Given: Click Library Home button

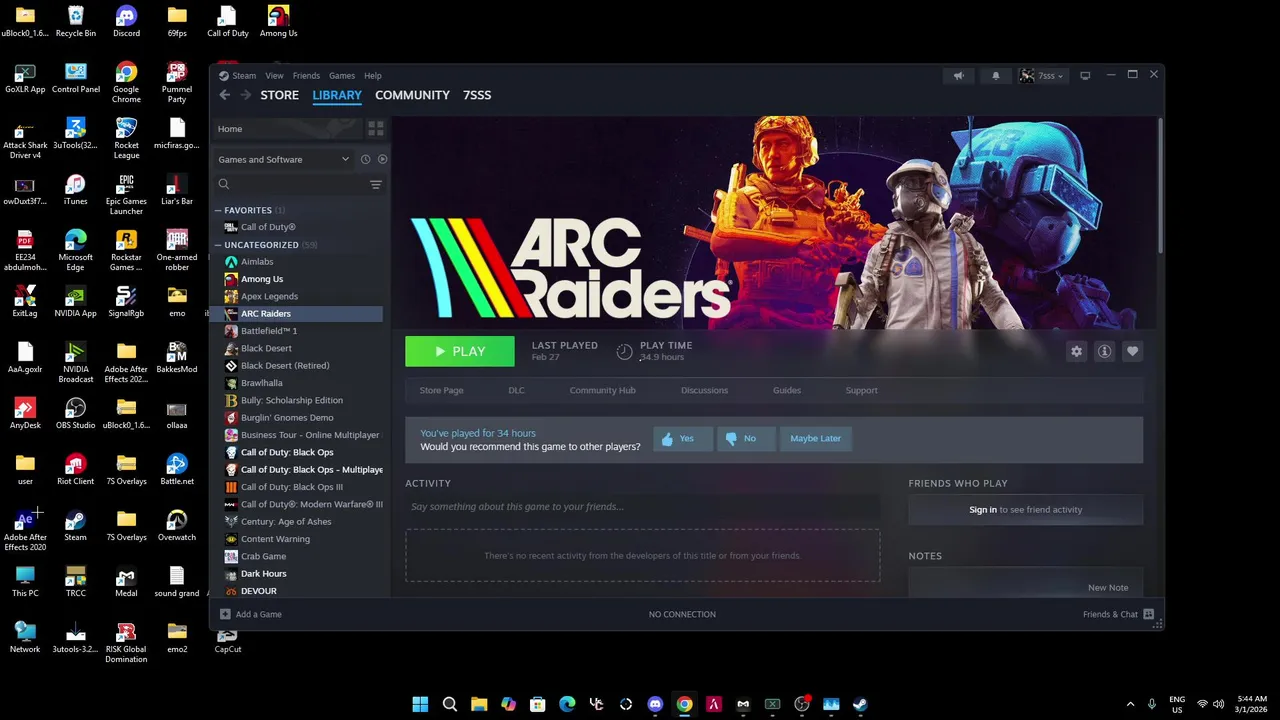Looking at the screenshot, I should click(x=288, y=129).
